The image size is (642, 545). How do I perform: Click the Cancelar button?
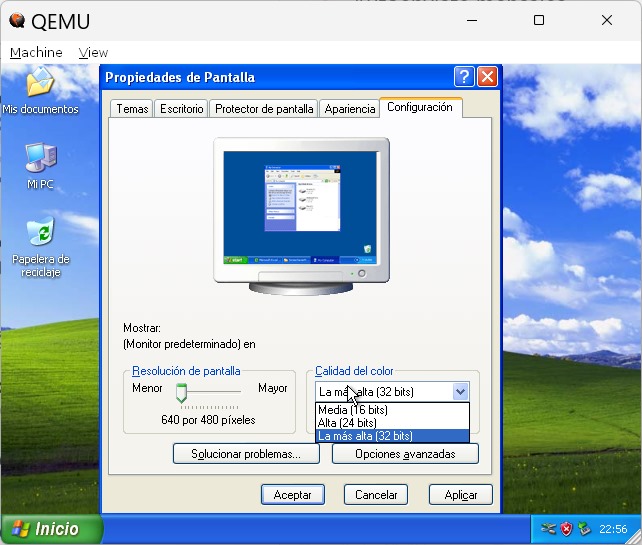click(376, 495)
